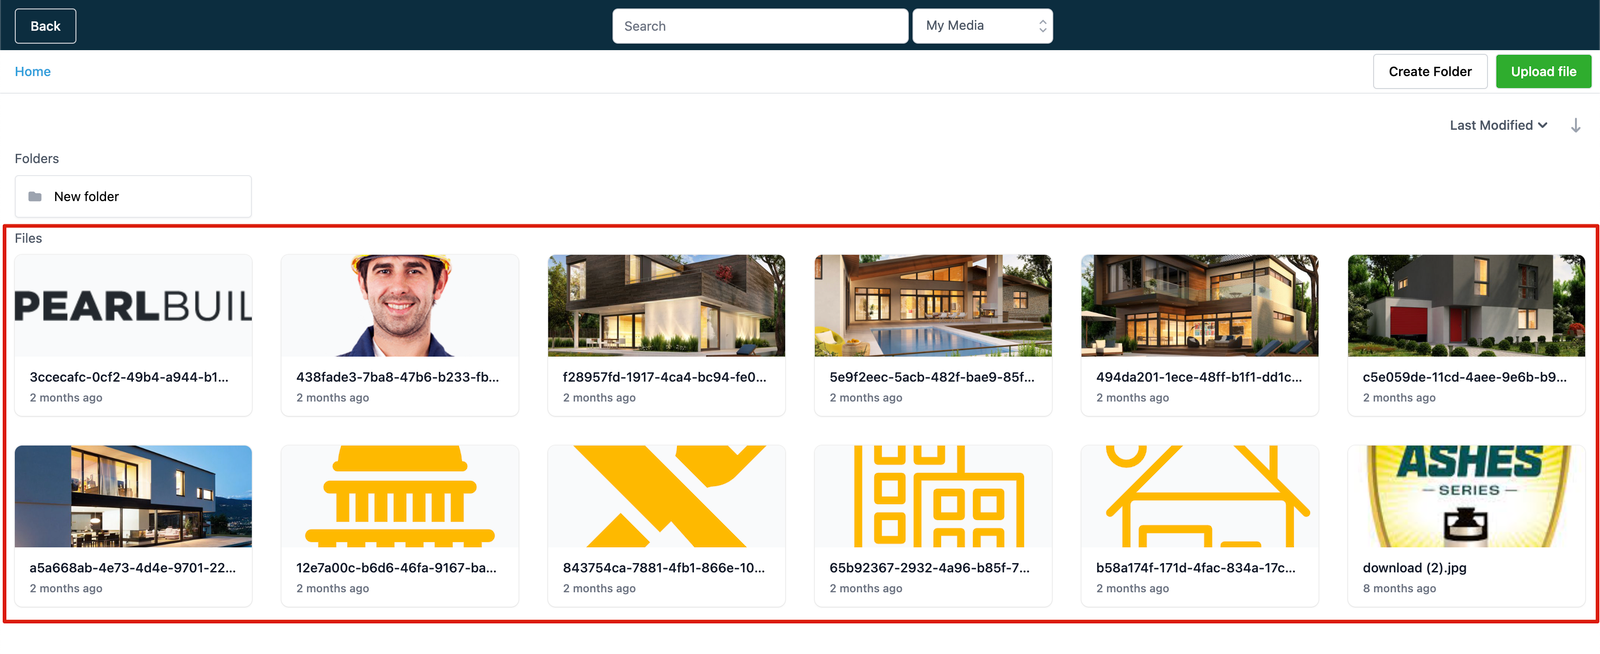Click the Back button
This screenshot has height=654, width=1600.
click(x=45, y=26)
